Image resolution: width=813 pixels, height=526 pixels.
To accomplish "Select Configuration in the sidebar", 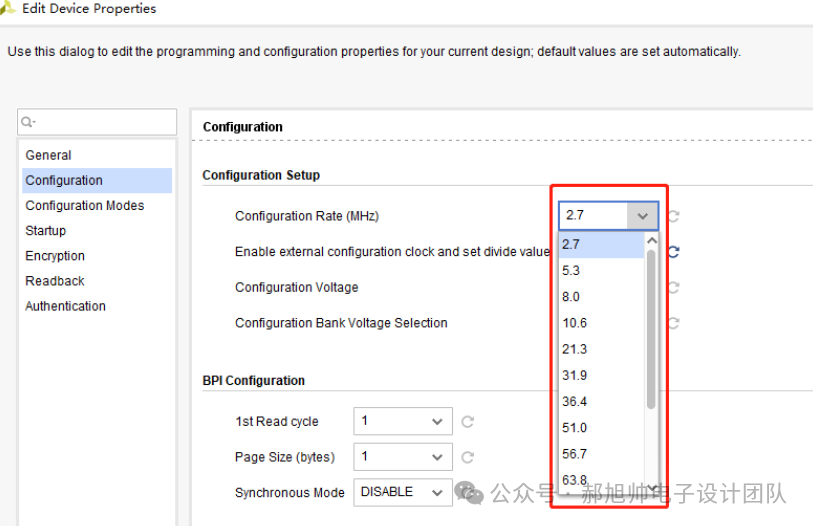I will [x=97, y=181].
